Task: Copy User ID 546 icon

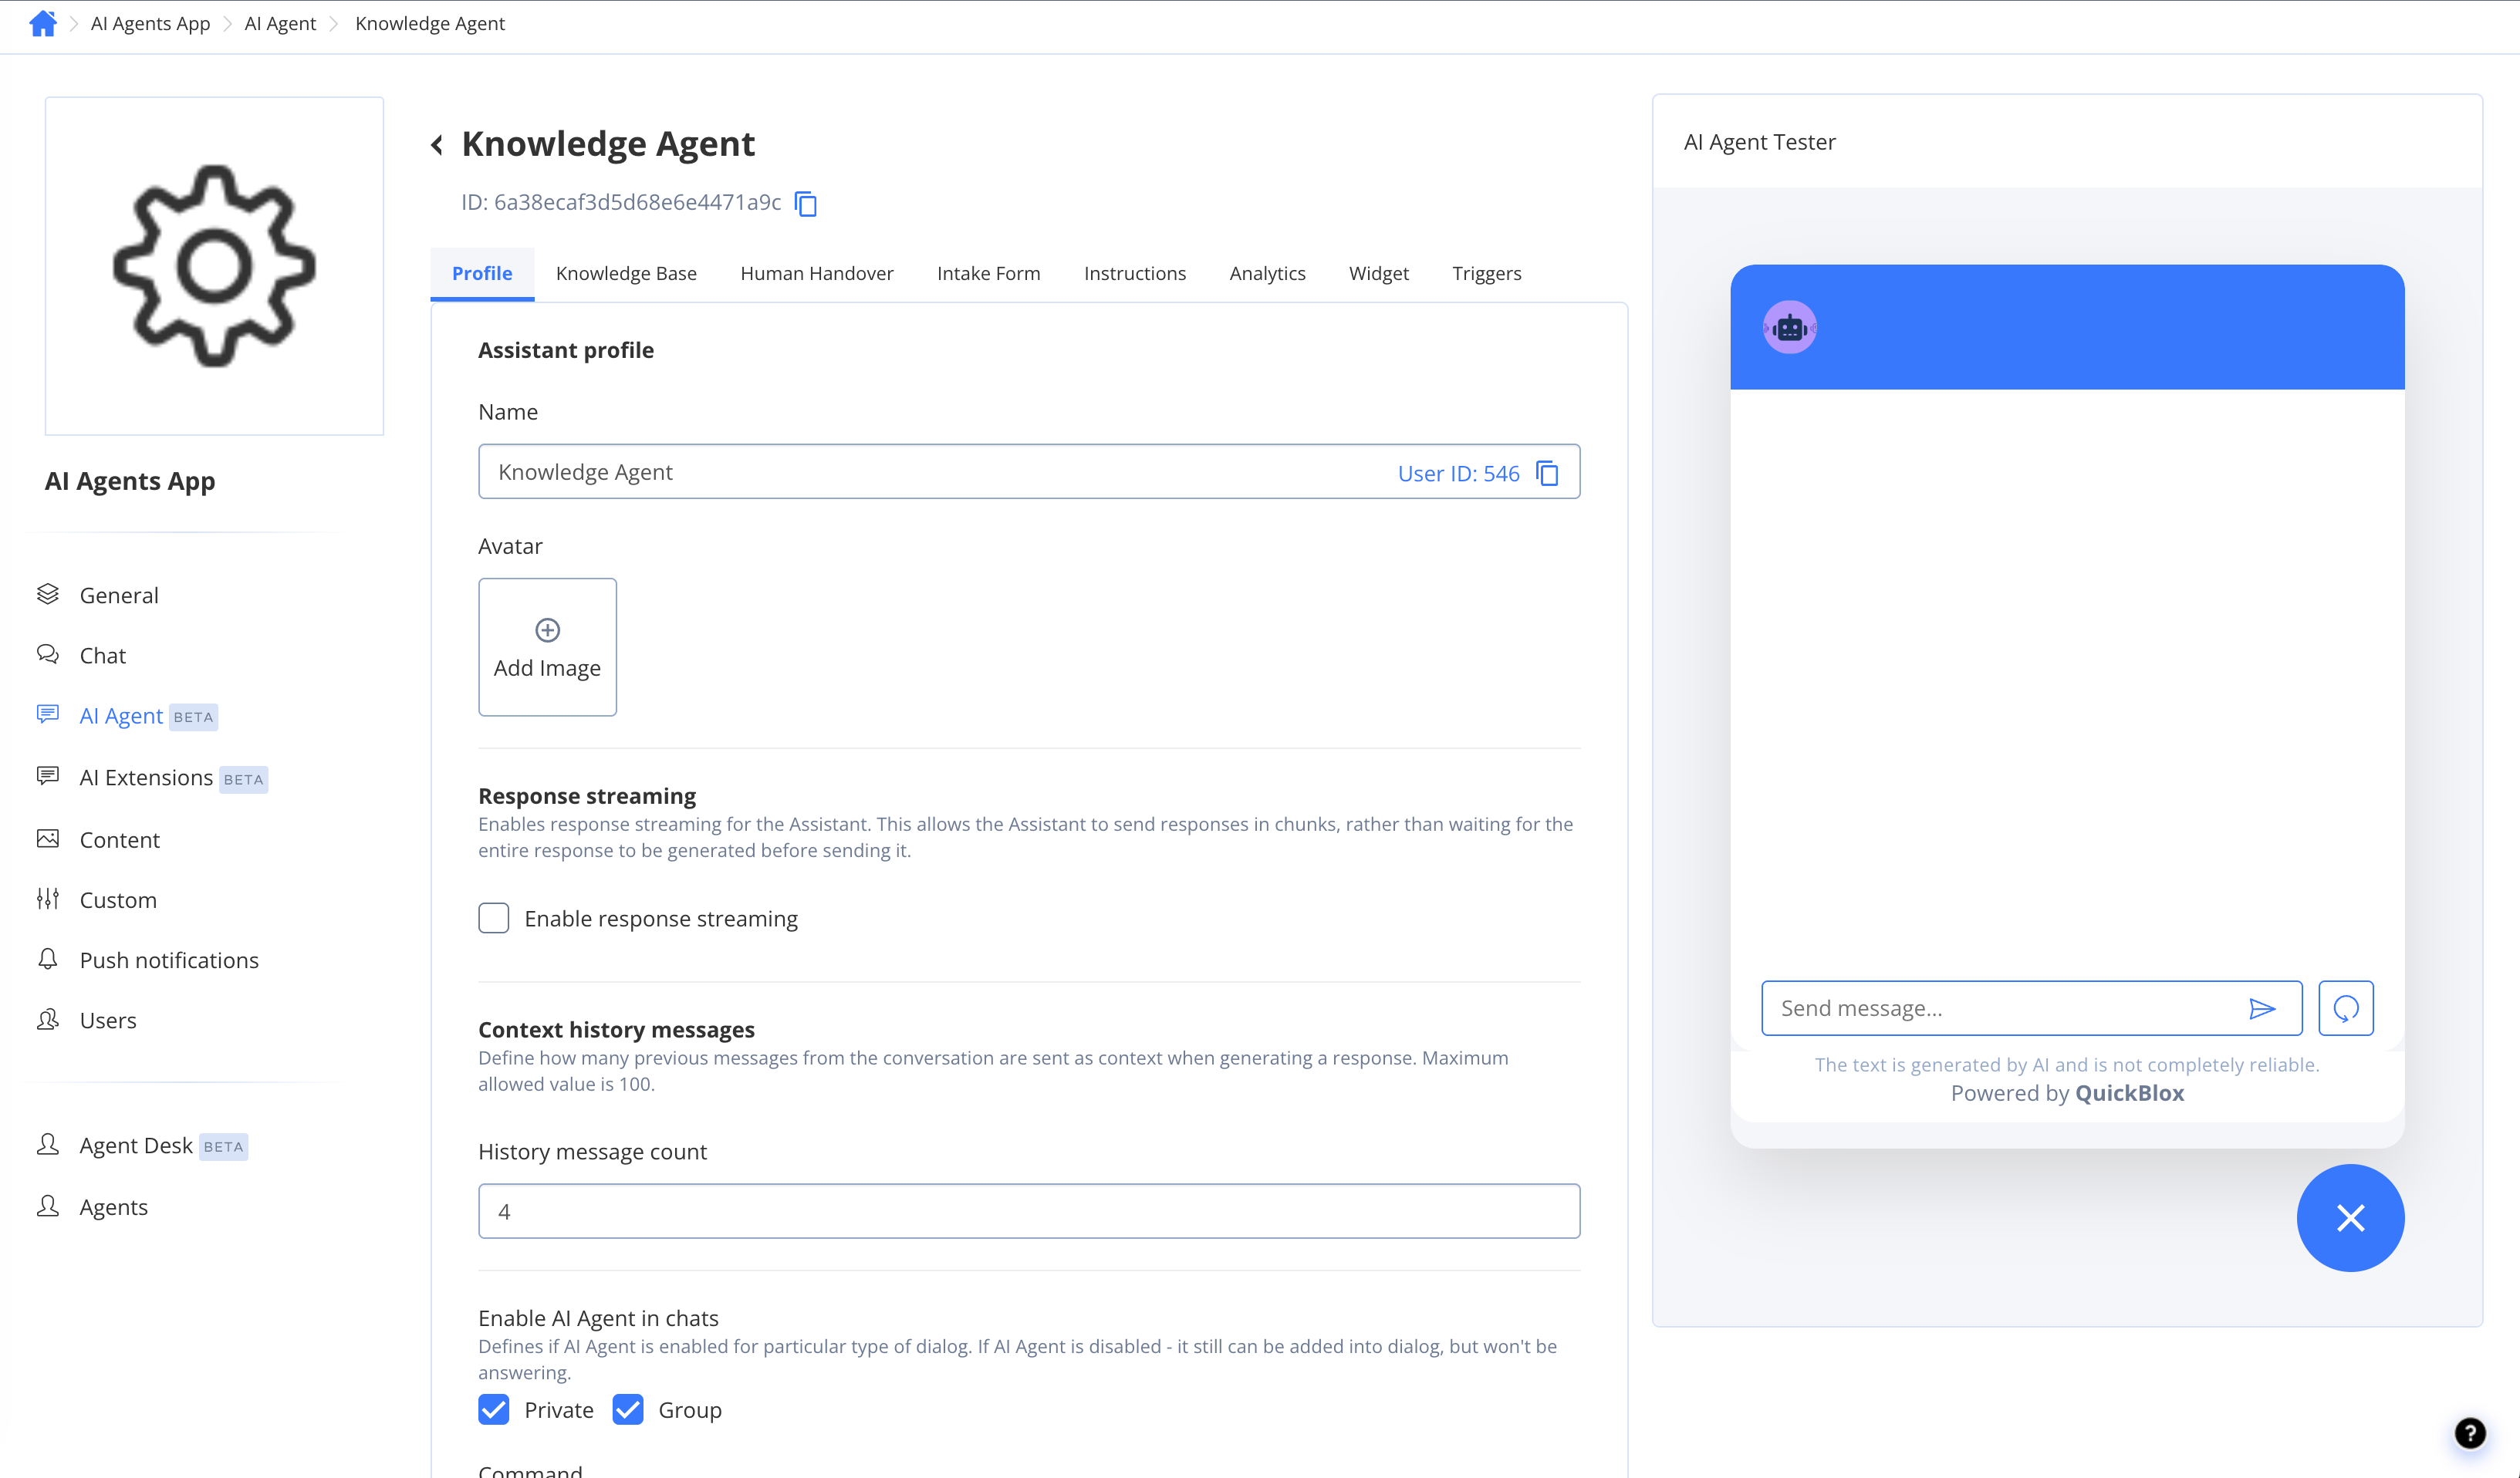Action: [1547, 473]
